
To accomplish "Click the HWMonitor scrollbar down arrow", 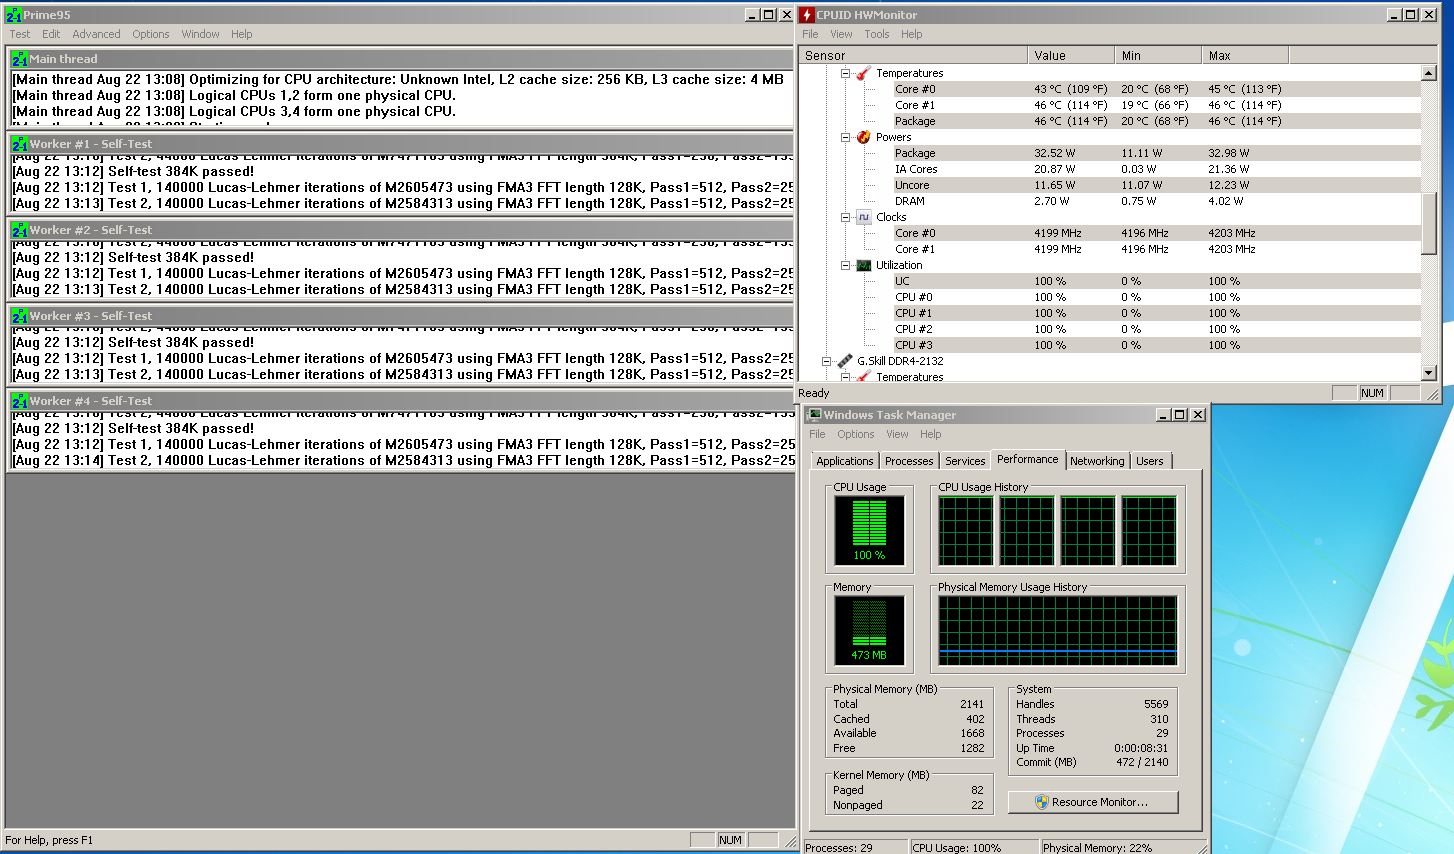I will click(x=1429, y=373).
